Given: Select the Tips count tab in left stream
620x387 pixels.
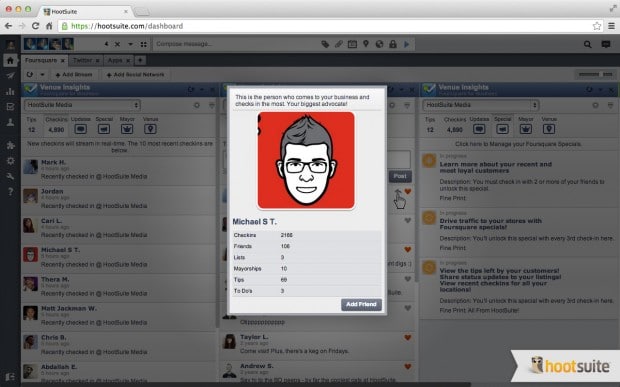Looking at the screenshot, I should pyautogui.click(x=31, y=125).
